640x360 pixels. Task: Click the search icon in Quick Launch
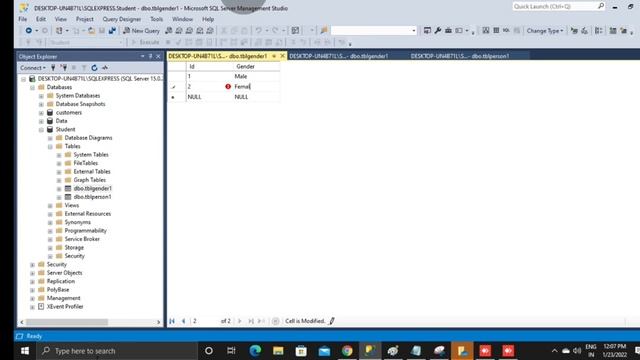601,6
